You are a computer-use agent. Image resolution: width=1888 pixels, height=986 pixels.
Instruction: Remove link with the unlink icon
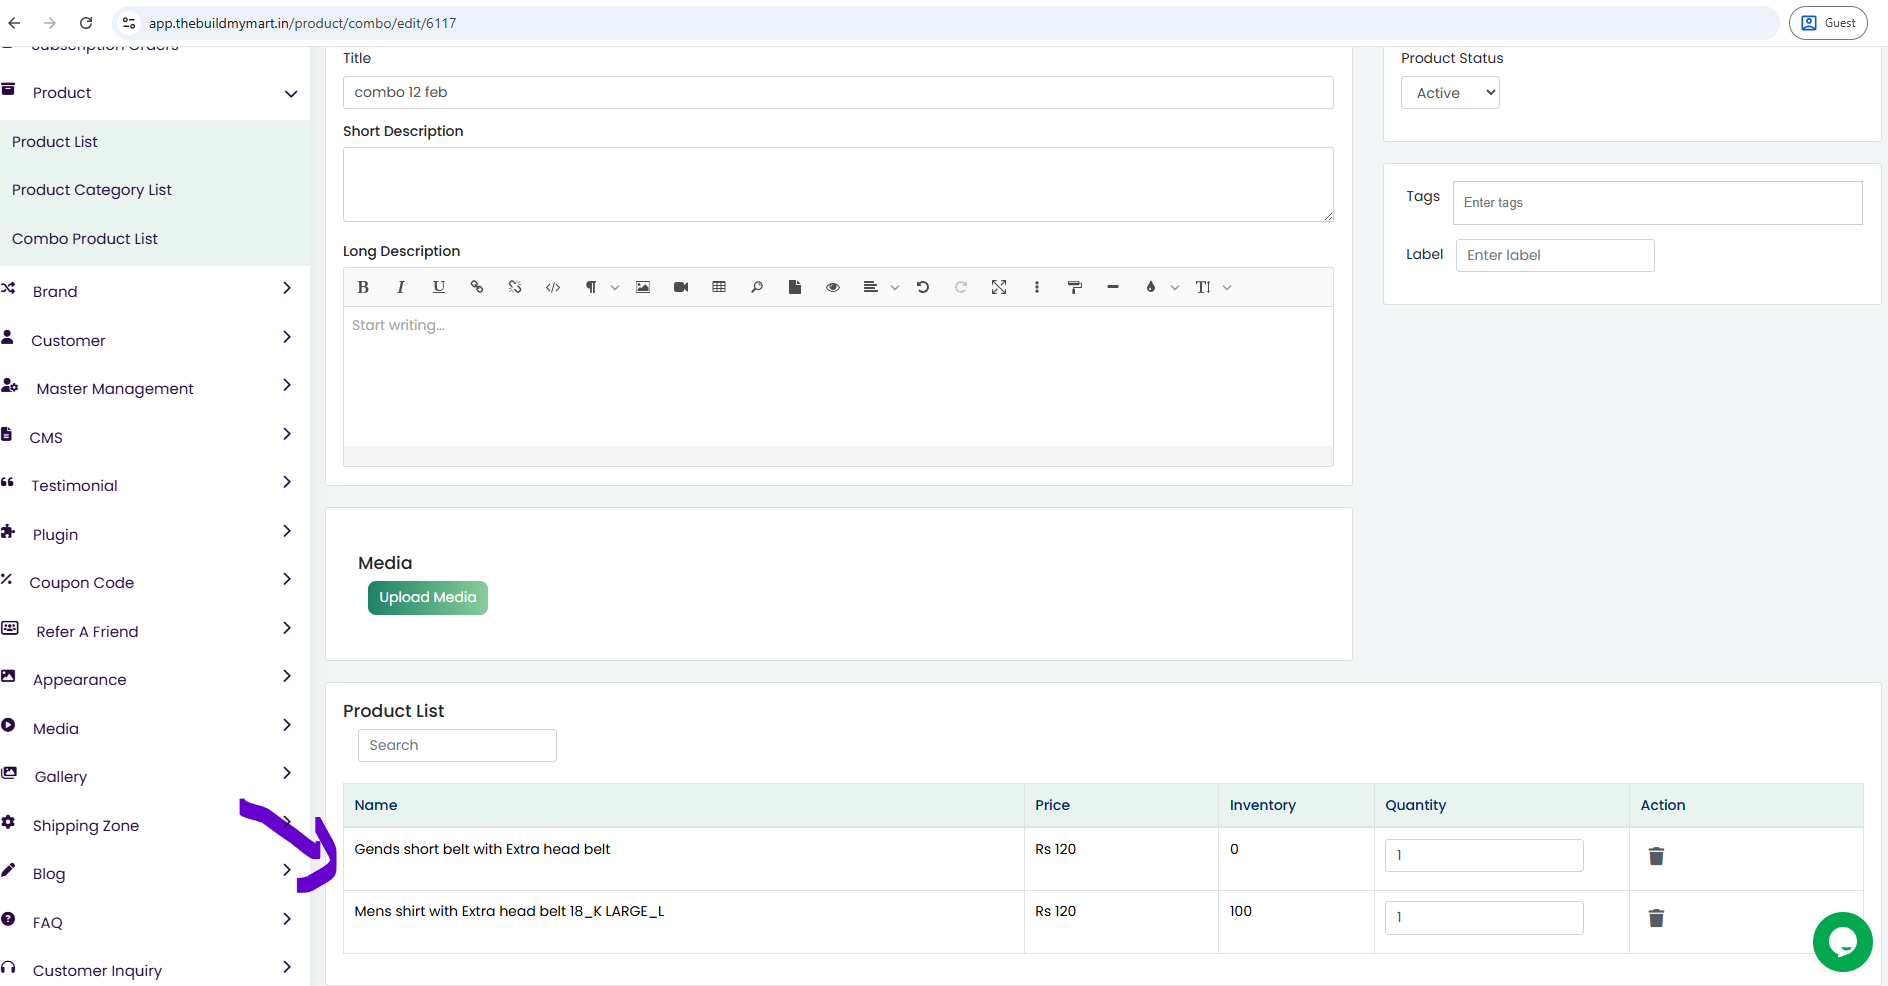pyautogui.click(x=515, y=287)
